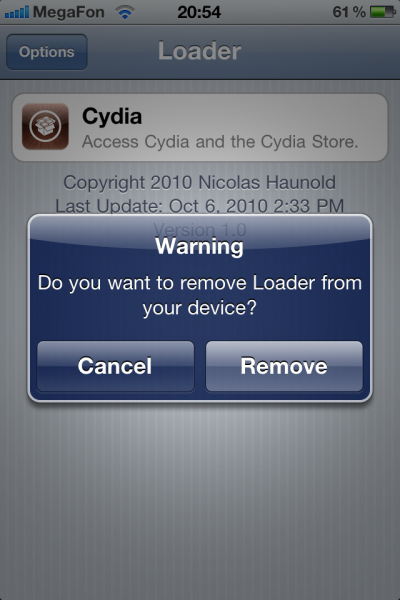Tap the 61 % battery percentage text
This screenshot has width=400, height=600.
click(349, 12)
